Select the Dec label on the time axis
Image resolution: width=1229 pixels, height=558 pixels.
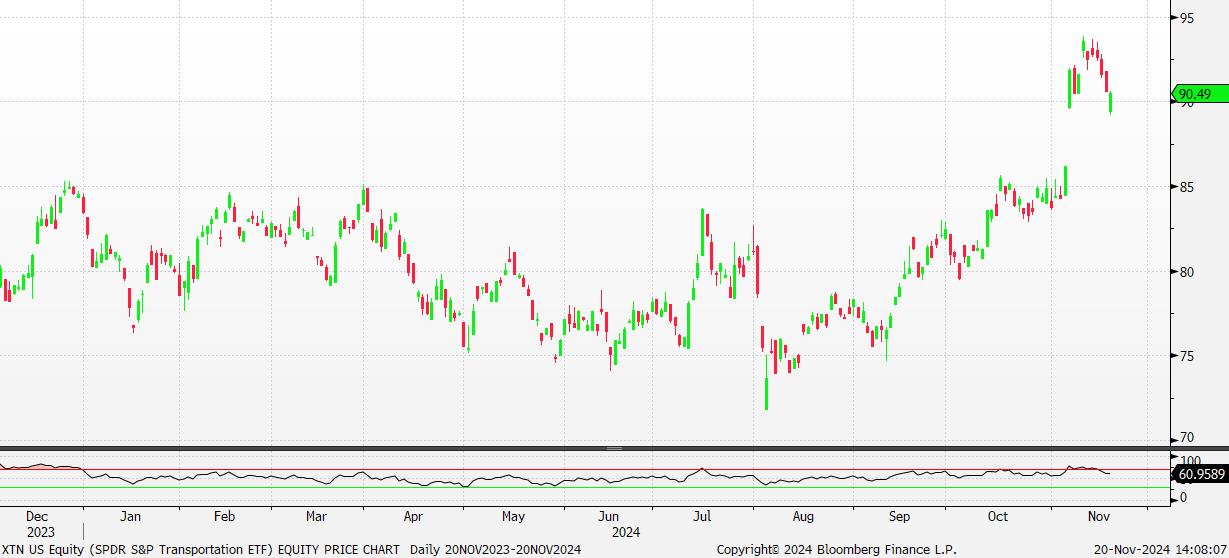pos(40,517)
